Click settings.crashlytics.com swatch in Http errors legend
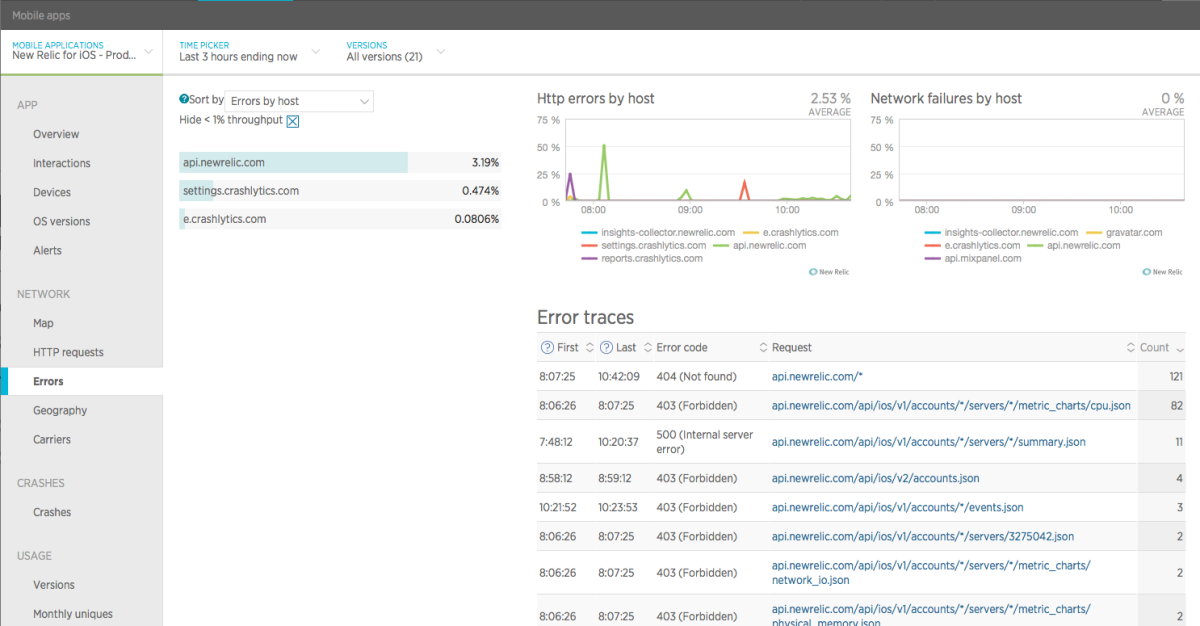1200x626 pixels. 587,245
